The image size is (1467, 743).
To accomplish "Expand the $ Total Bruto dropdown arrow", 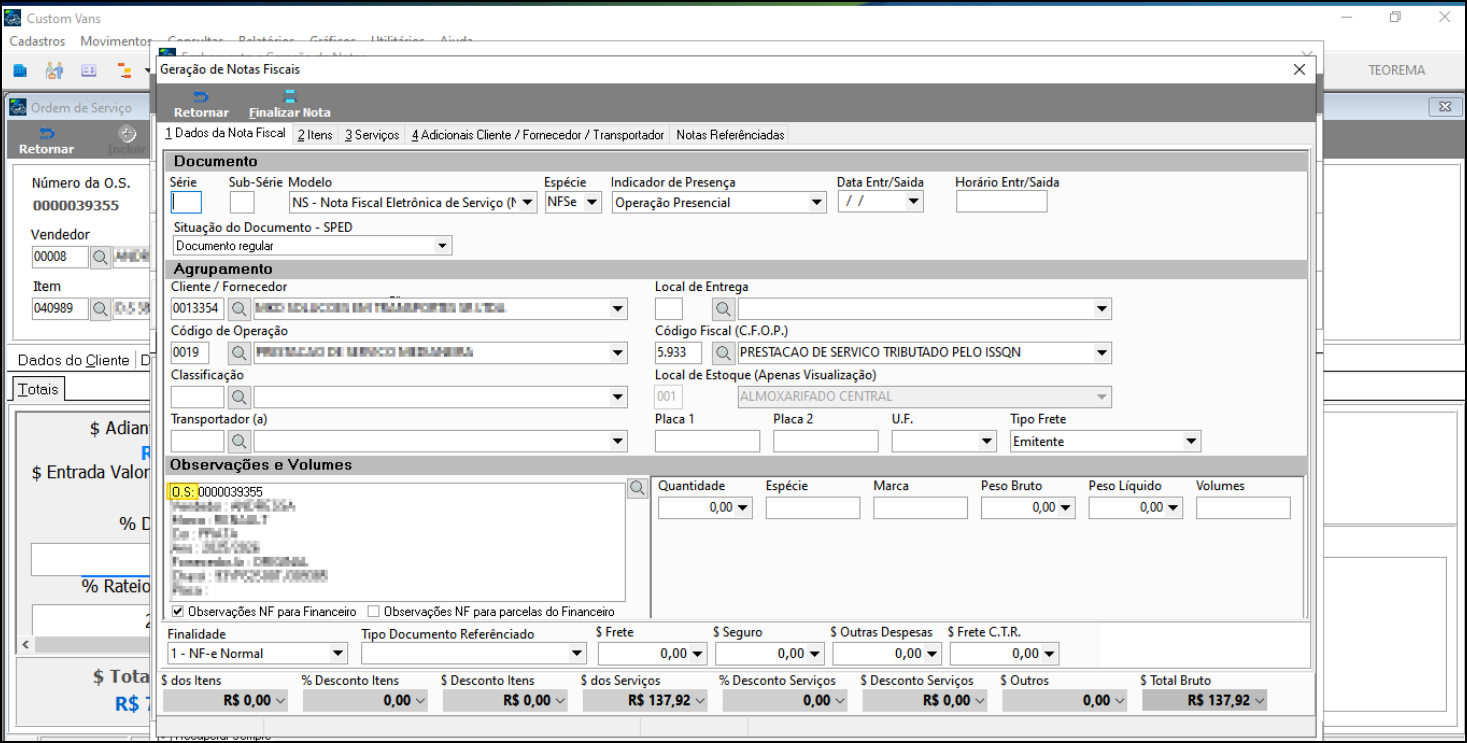I will 1260,701.
